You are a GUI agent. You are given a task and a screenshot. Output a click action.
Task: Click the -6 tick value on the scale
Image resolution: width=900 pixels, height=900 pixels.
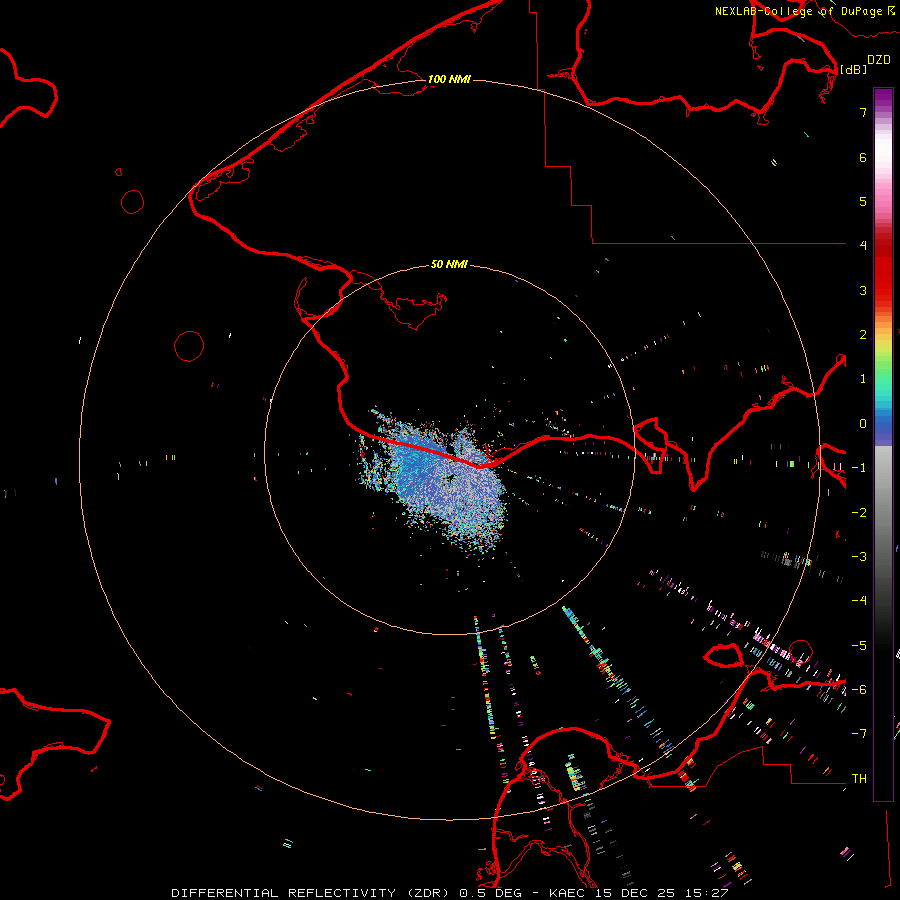pyautogui.click(x=859, y=690)
